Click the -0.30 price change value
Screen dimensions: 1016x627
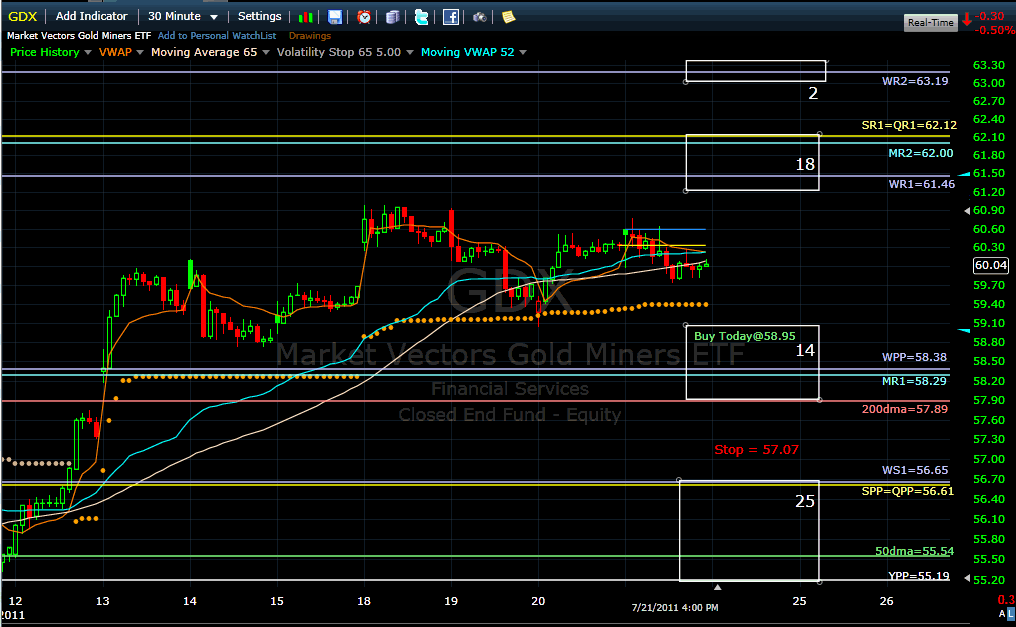(991, 16)
